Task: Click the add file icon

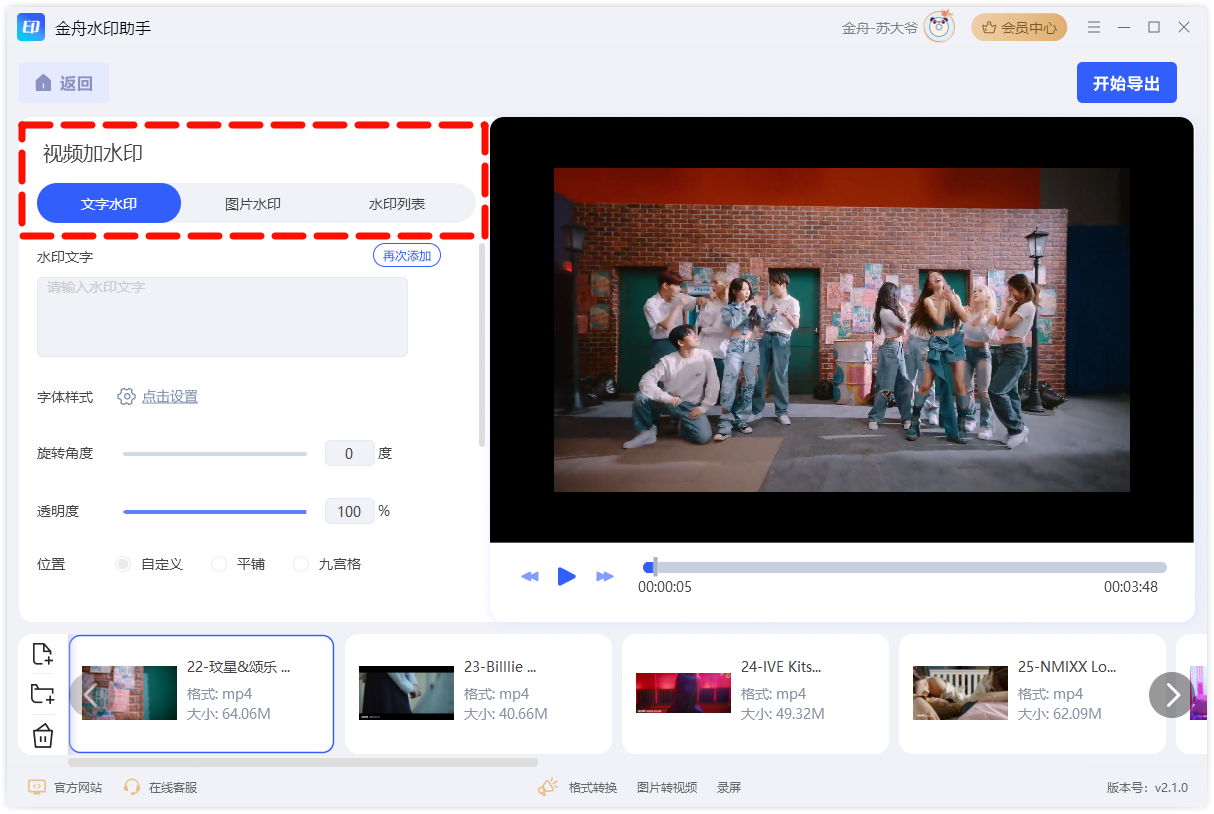Action: pyautogui.click(x=42, y=654)
